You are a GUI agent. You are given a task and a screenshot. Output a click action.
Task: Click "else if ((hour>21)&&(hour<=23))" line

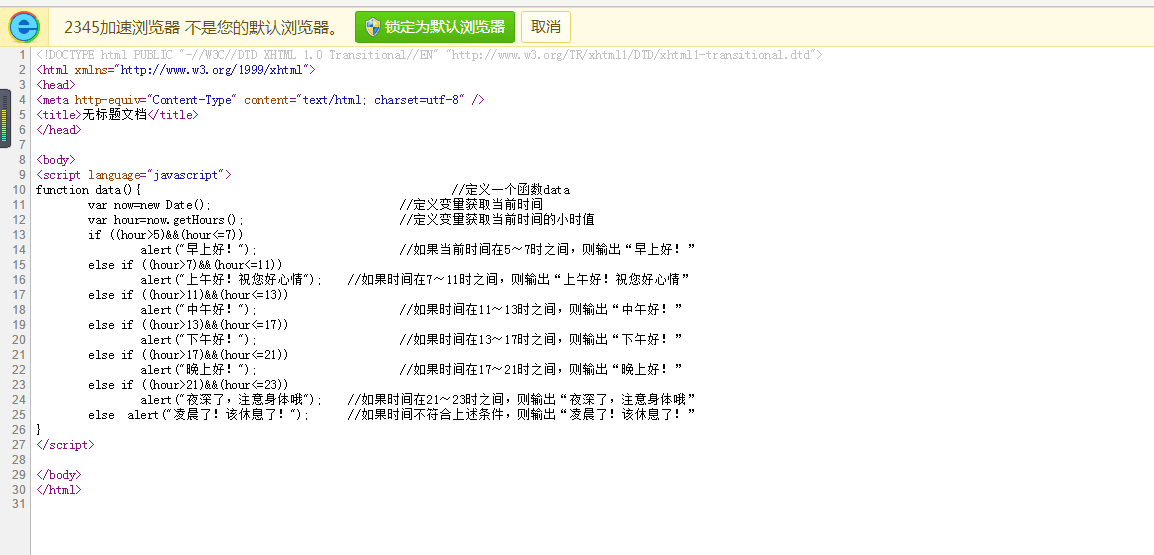188,384
